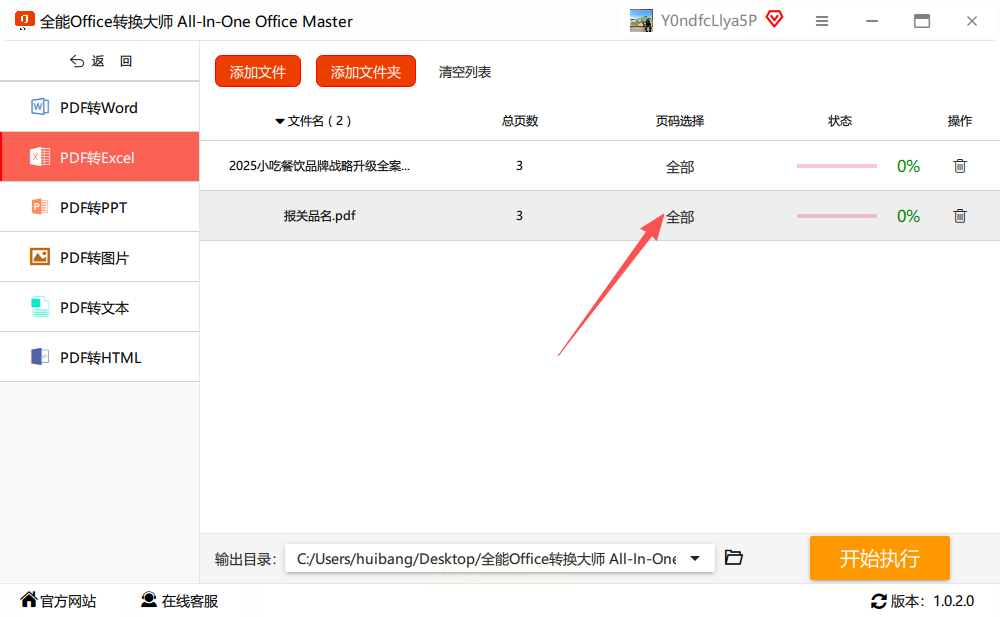1000x617 pixels.
Task: Open the 官方网站 link
Action: coord(68,601)
